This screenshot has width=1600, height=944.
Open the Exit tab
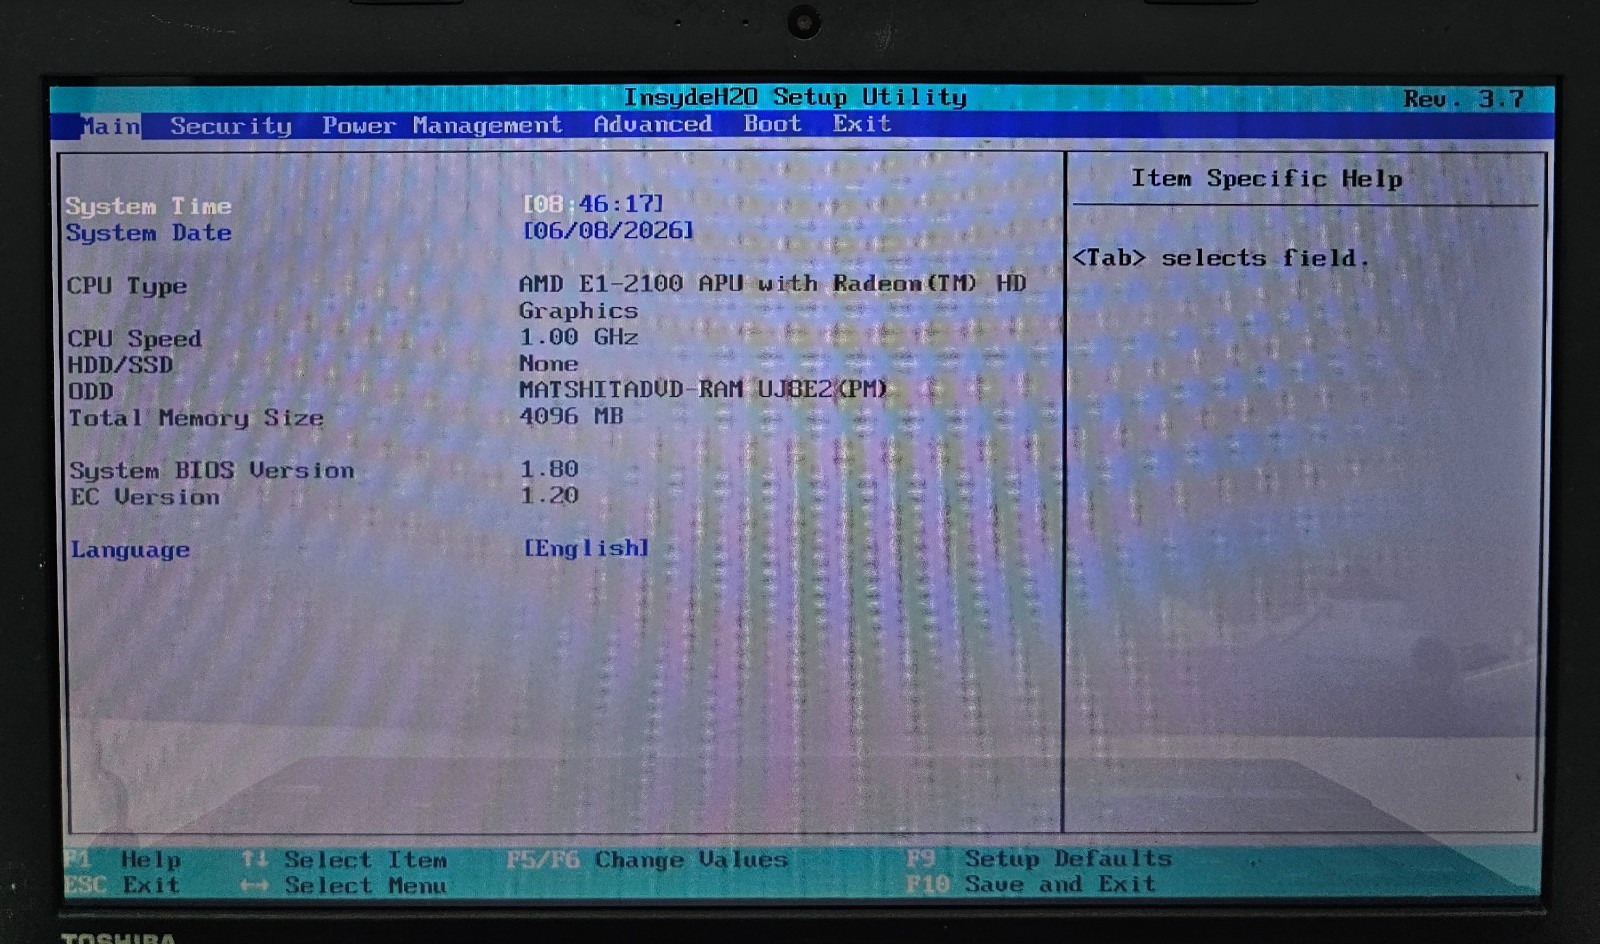pyautogui.click(x=862, y=123)
